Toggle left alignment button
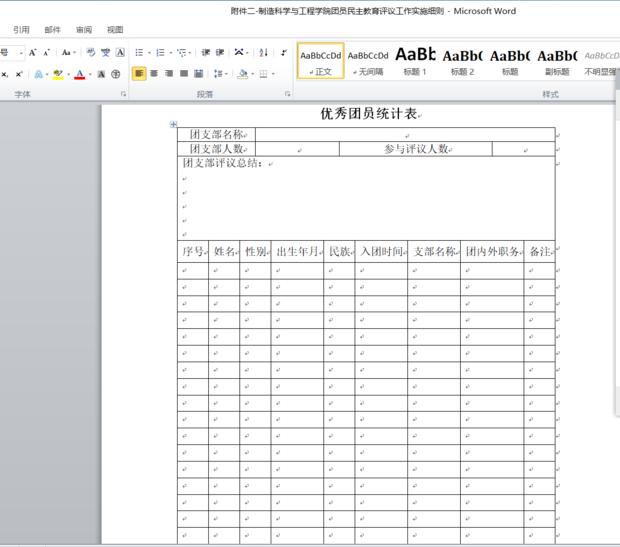The height and width of the screenshot is (547, 620). 139,74
